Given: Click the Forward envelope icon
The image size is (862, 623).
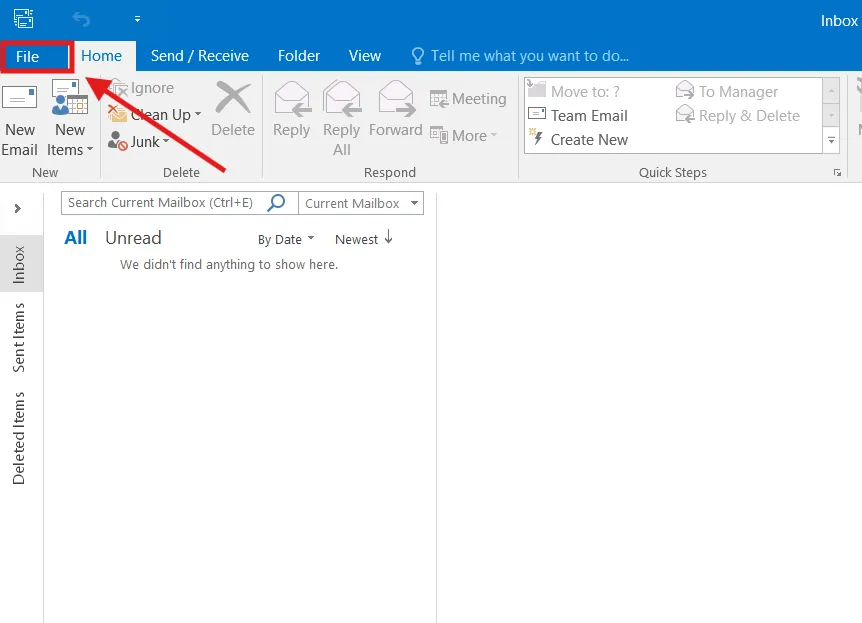Looking at the screenshot, I should point(396,99).
